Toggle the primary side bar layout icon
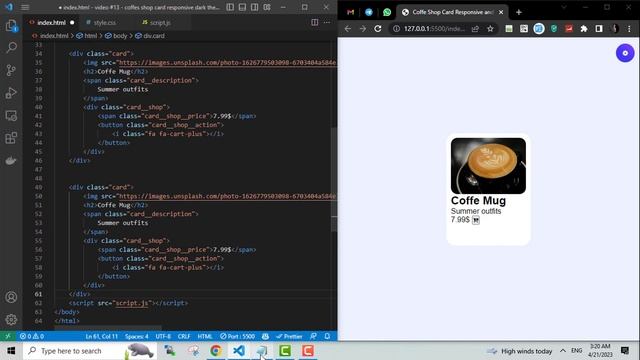This screenshot has width=640, height=360. pos(230,7)
